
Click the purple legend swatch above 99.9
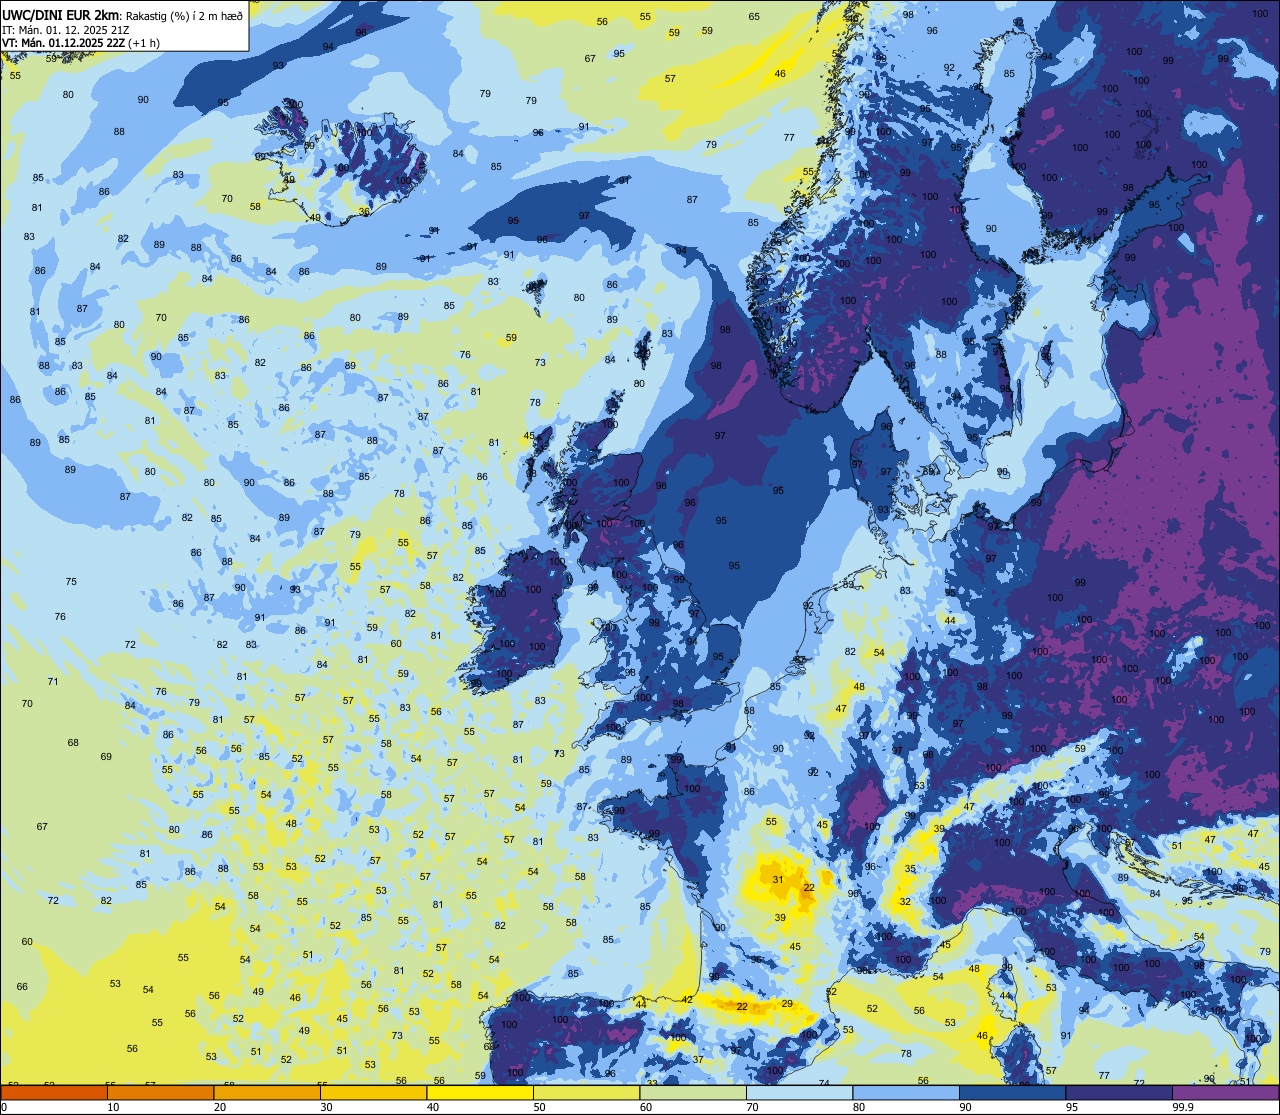[1225, 1093]
